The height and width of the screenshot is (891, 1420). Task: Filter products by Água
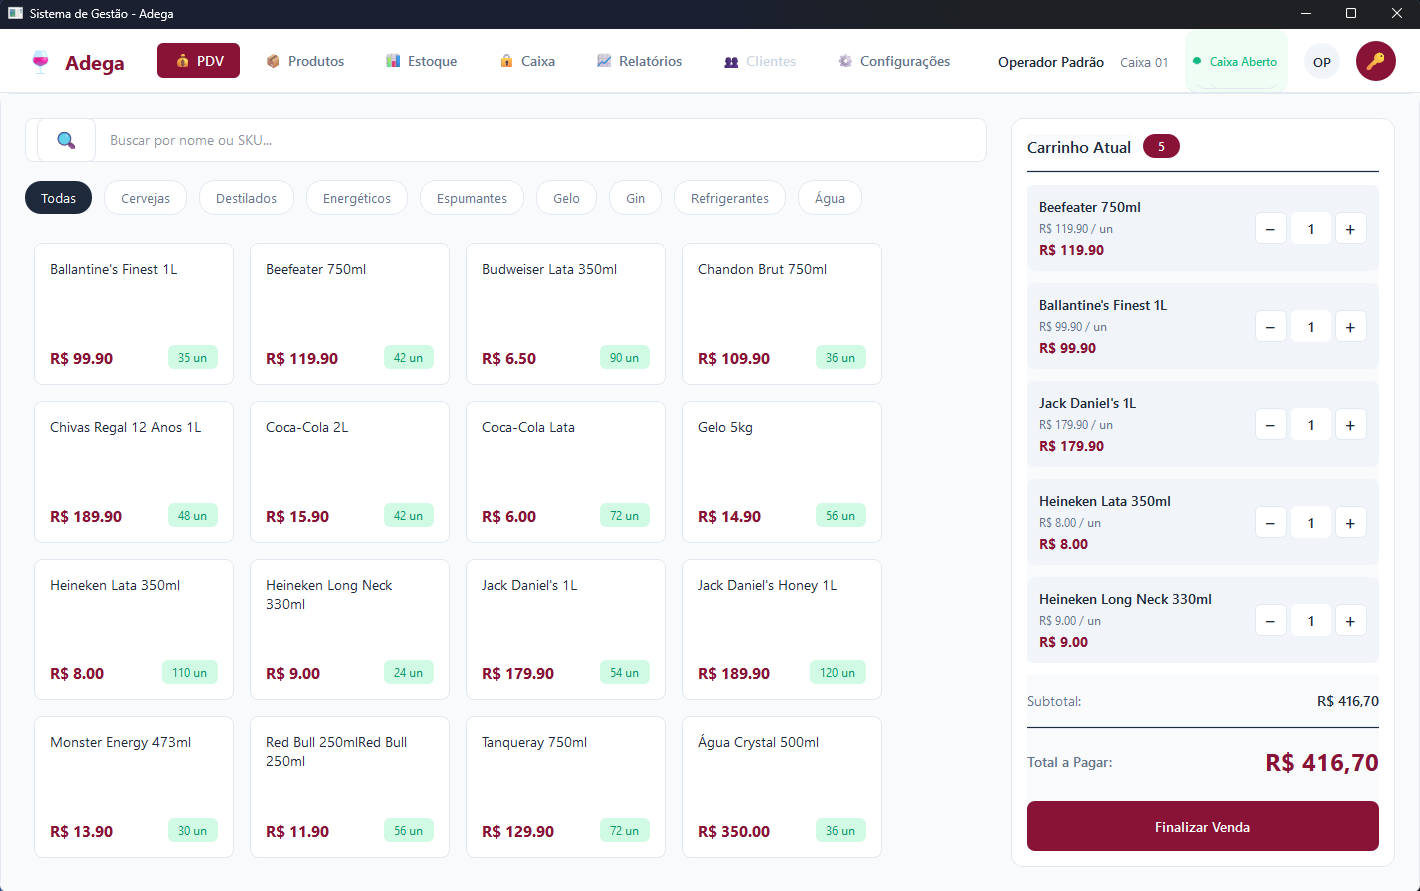pyautogui.click(x=830, y=198)
